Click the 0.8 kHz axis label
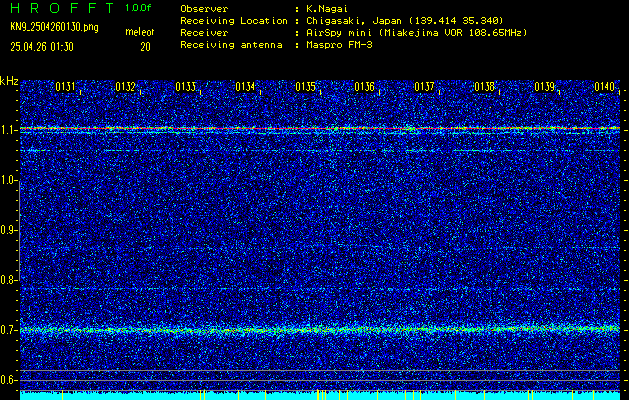 pos(8,280)
